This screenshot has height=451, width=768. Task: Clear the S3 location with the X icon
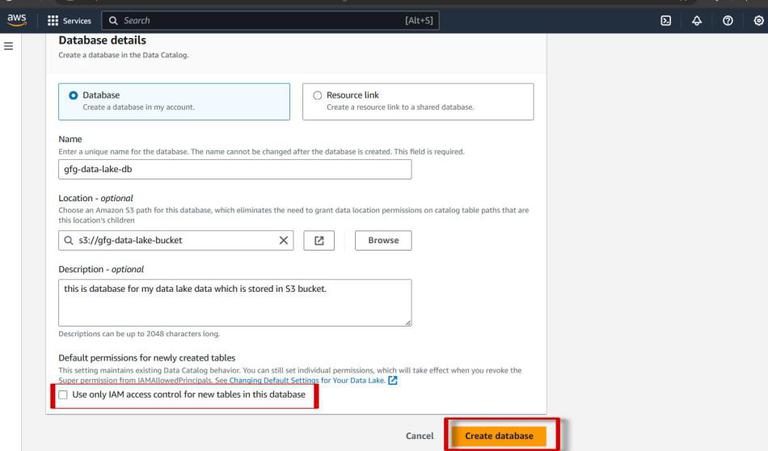(283, 240)
